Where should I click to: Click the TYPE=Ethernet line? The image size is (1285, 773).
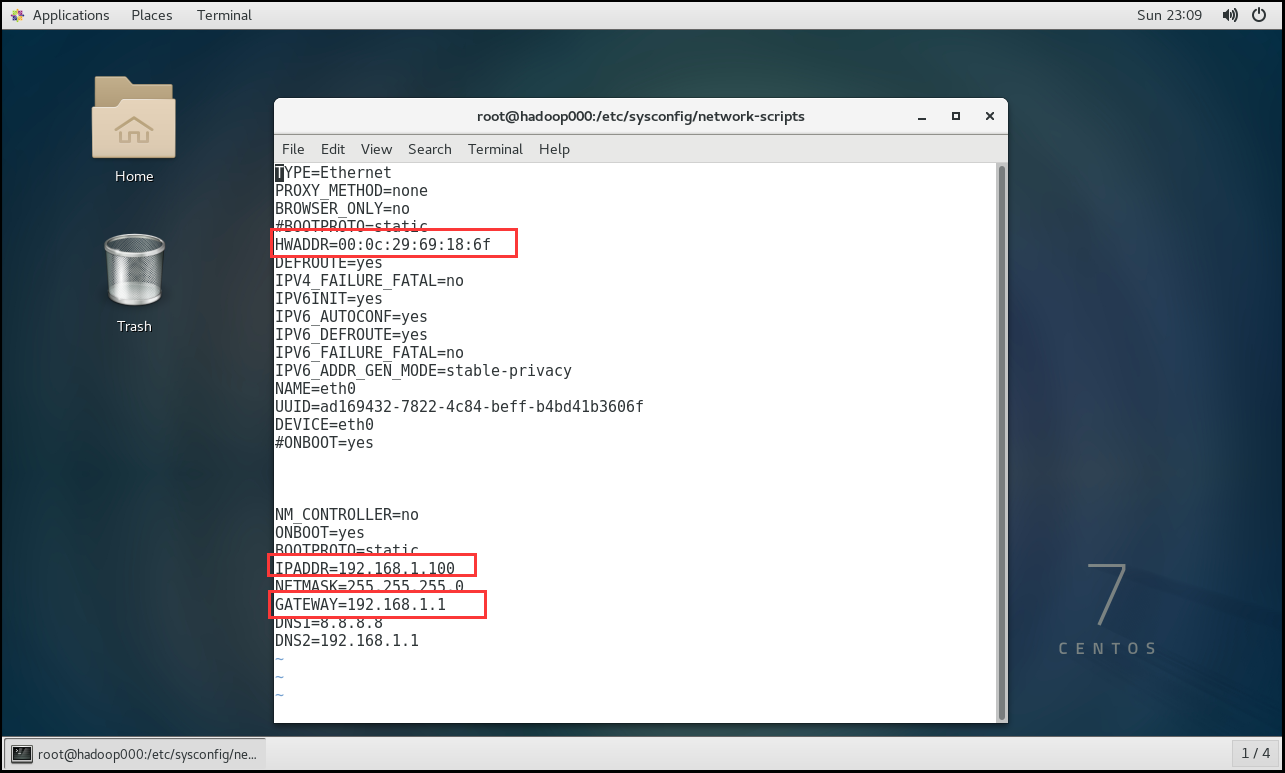coord(333,173)
